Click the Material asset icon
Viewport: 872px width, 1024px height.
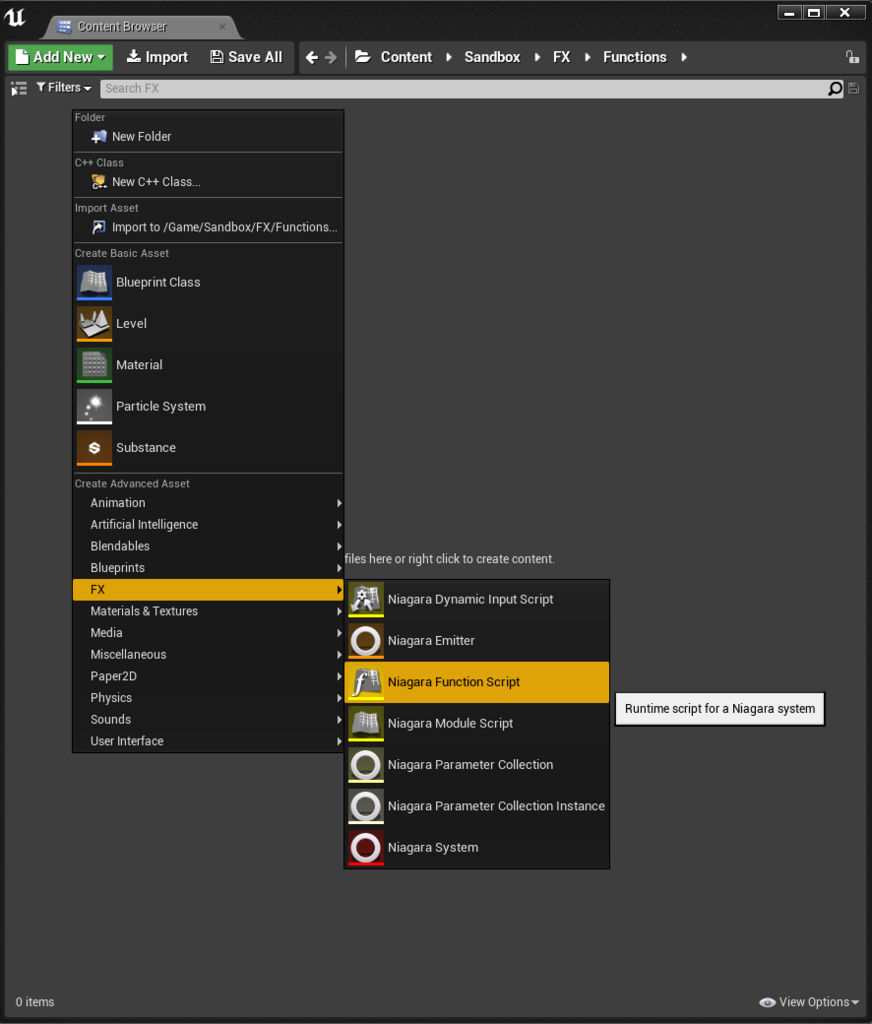pyautogui.click(x=94, y=365)
